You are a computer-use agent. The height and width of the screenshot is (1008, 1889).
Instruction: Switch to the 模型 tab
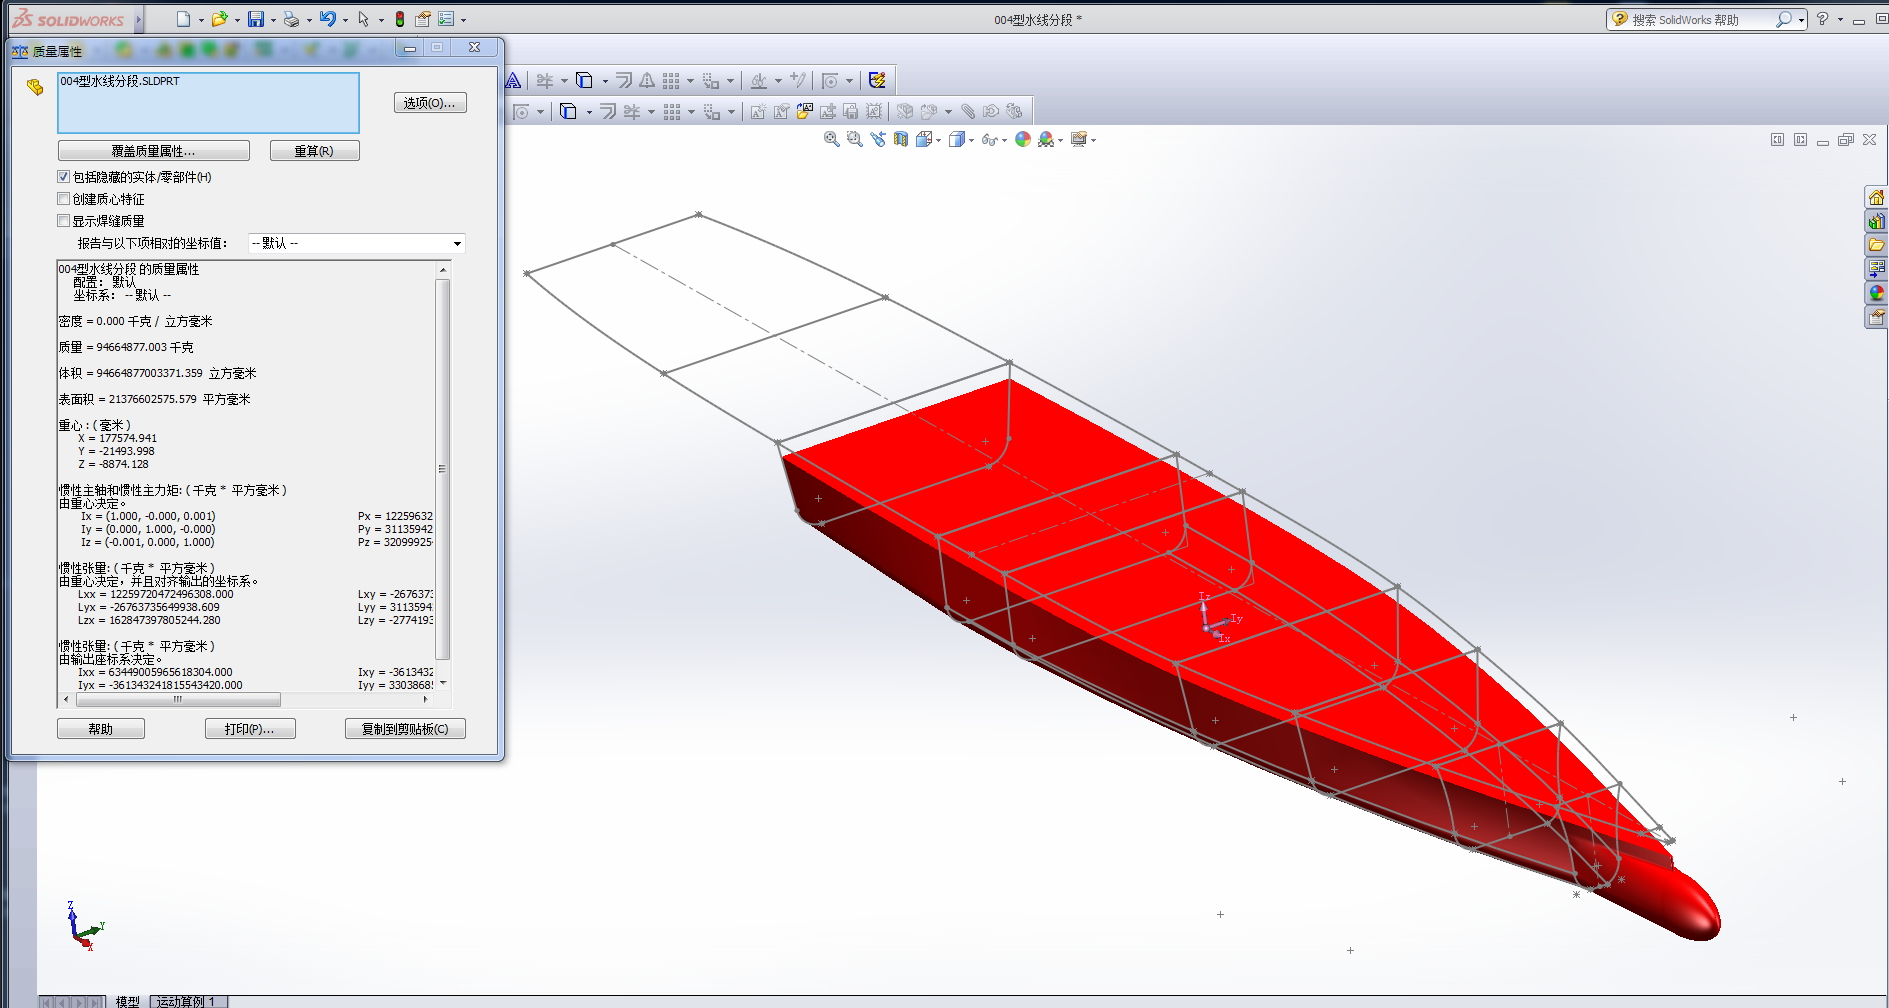point(127,1001)
